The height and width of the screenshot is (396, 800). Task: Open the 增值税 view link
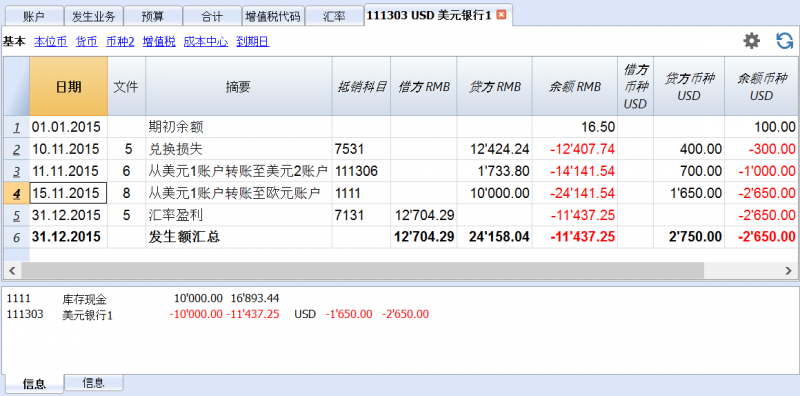159,42
